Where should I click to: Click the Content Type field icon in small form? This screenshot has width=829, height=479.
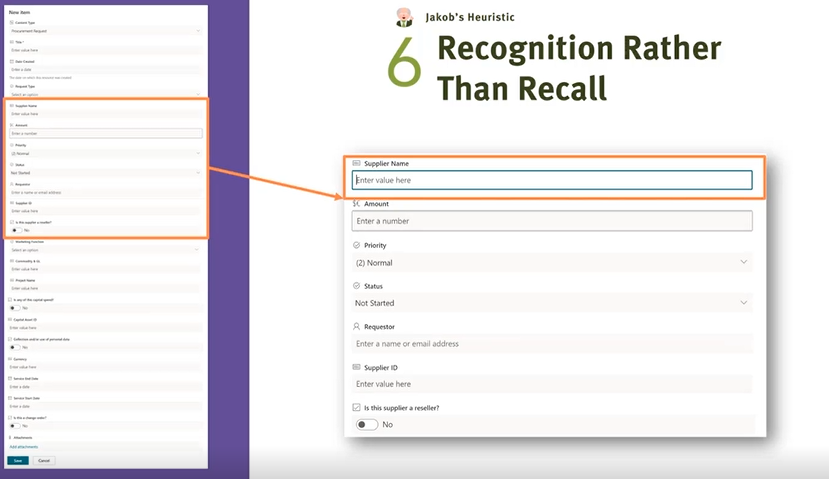pyautogui.click(x=12, y=23)
